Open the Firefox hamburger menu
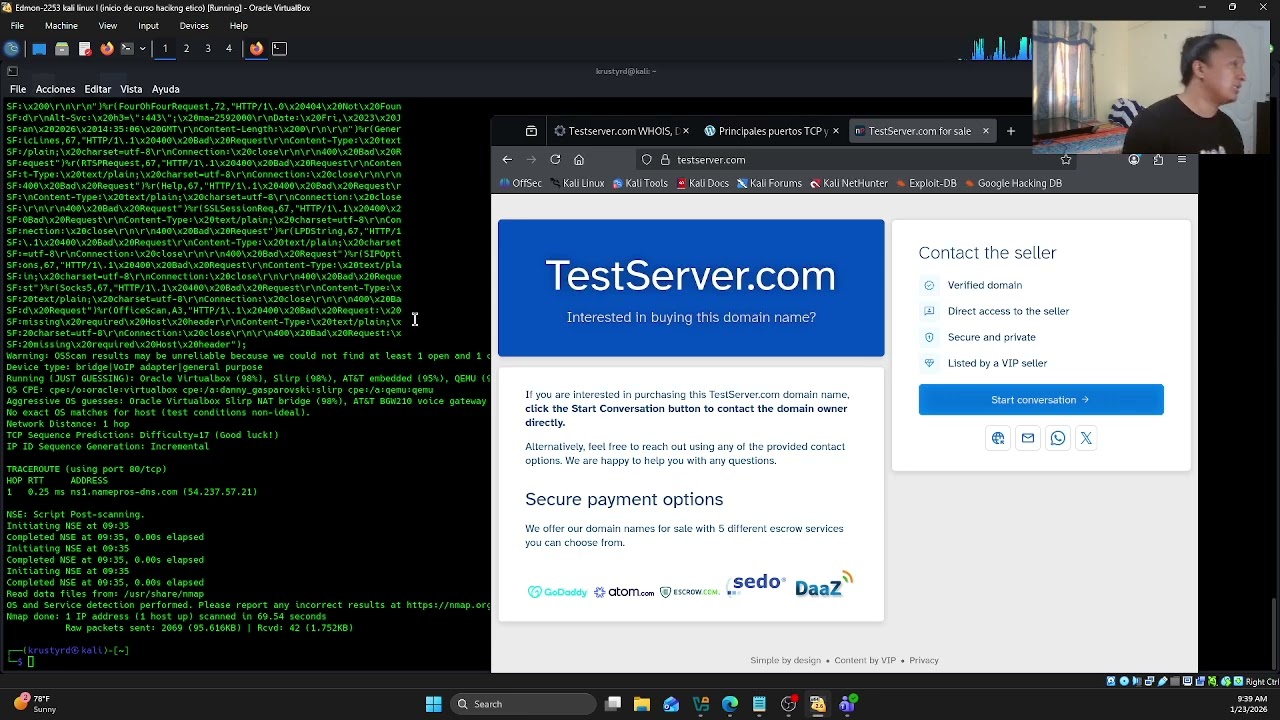 (1182, 160)
